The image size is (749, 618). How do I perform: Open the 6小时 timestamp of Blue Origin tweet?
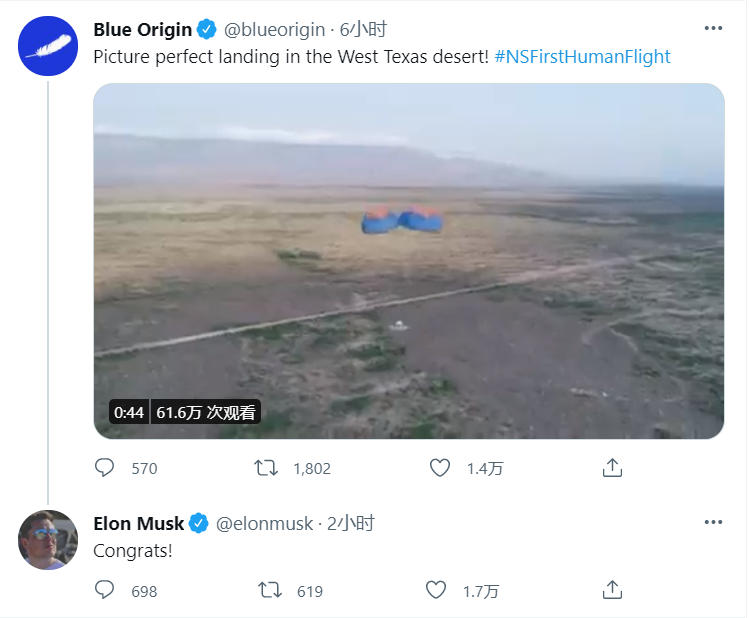tap(363, 30)
